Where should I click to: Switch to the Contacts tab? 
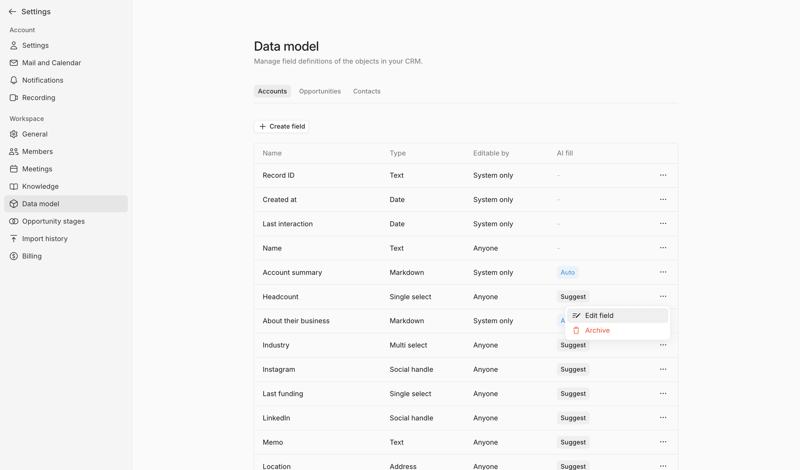367,91
